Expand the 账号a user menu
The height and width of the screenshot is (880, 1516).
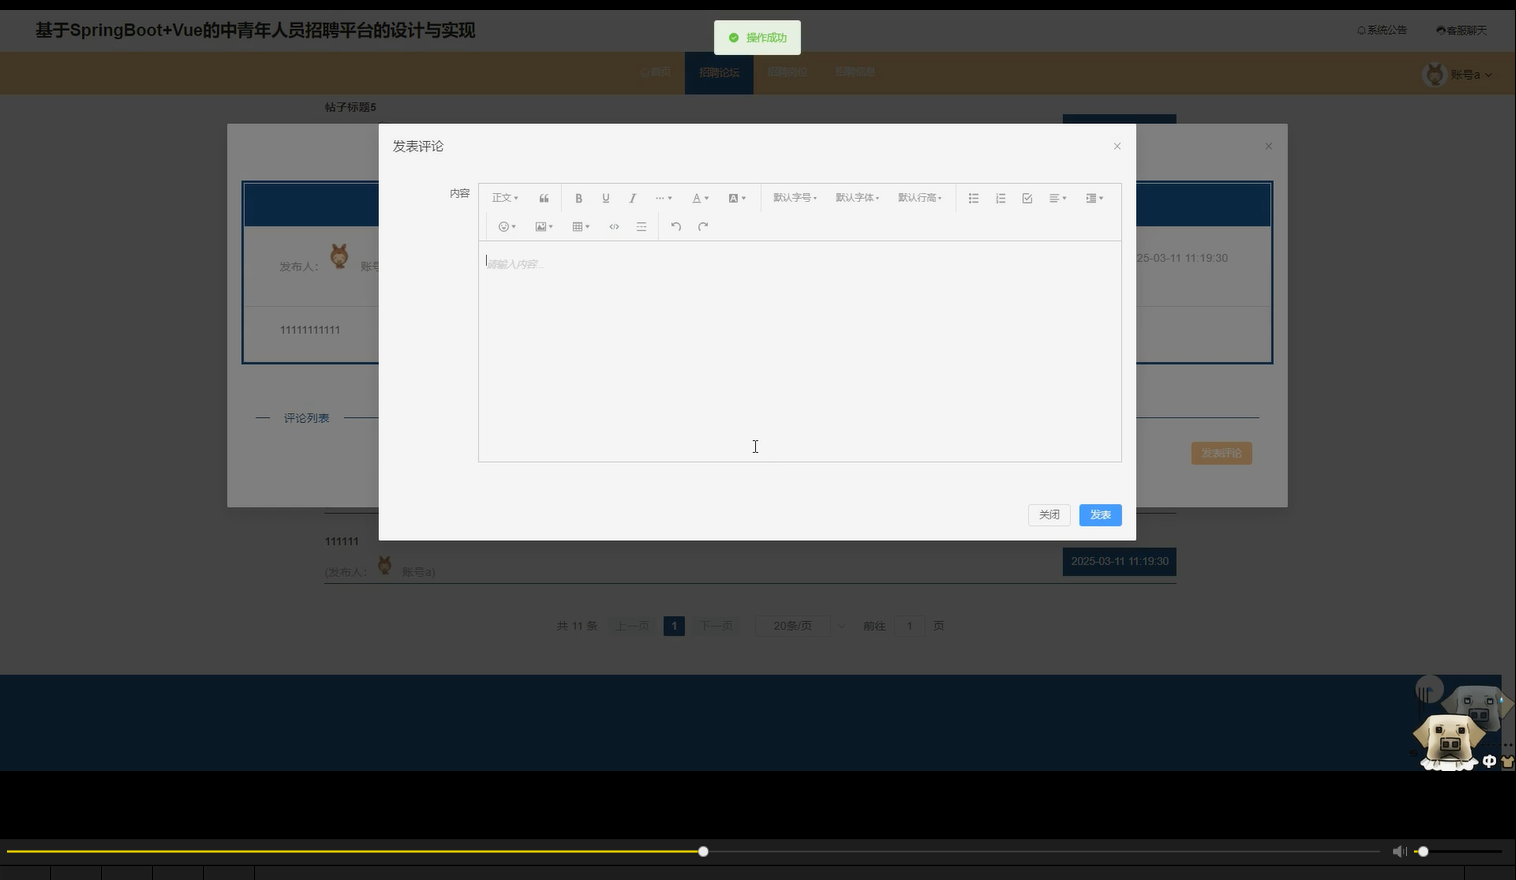coord(1471,75)
